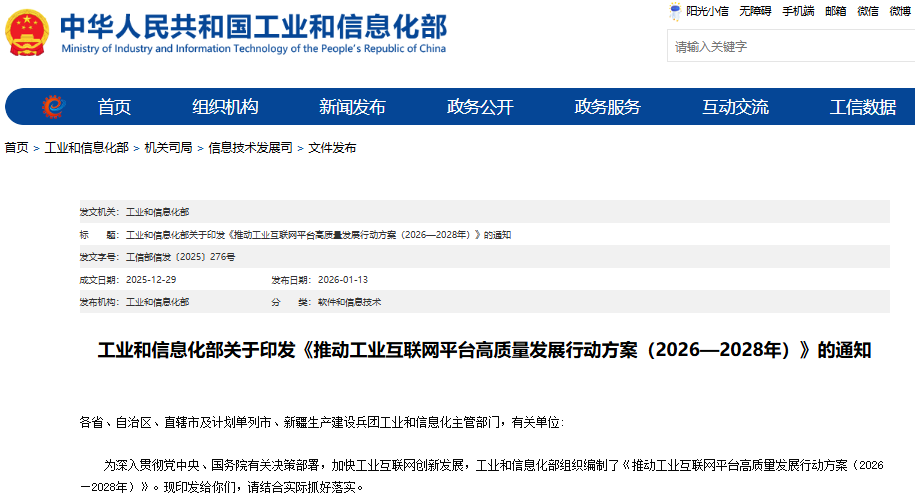Screen dimensions: 915x497
Task: Click 首页 in the breadcrumb
Action: (16, 148)
